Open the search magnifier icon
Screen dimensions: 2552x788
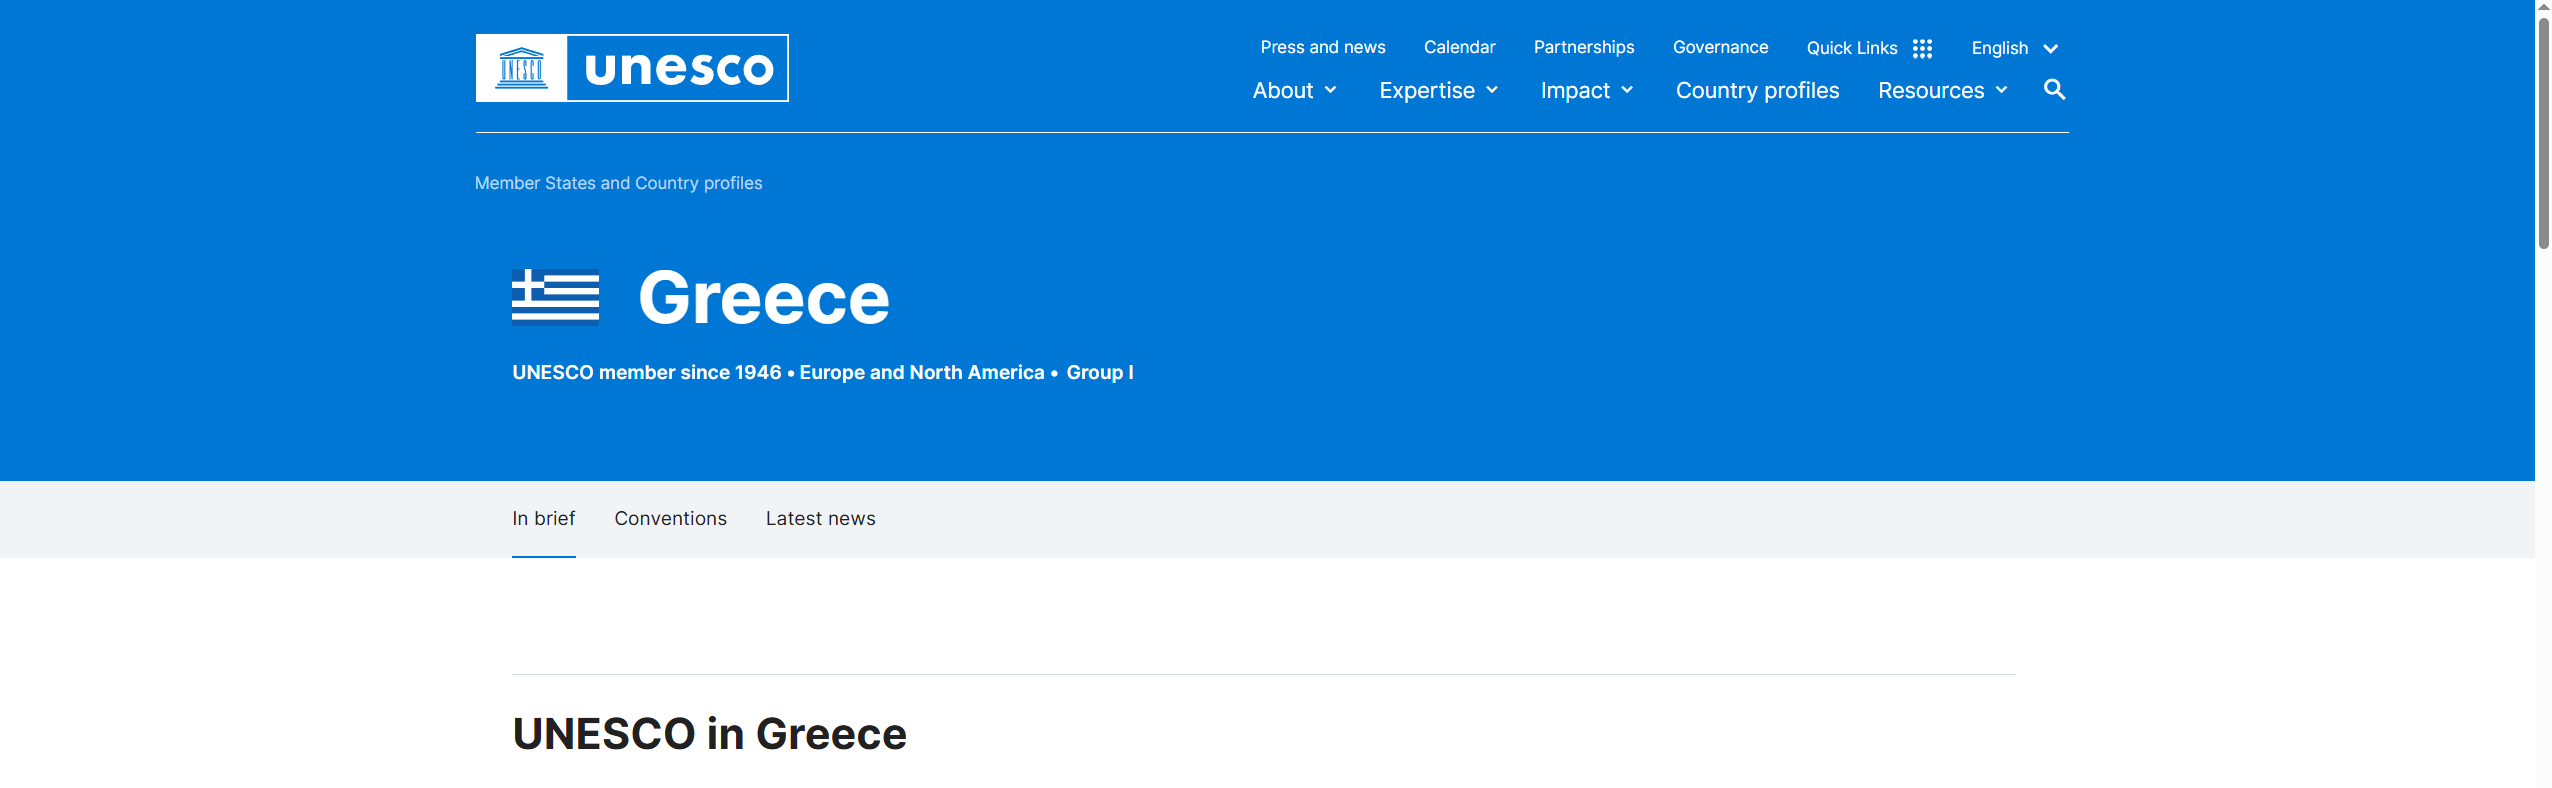(2054, 90)
